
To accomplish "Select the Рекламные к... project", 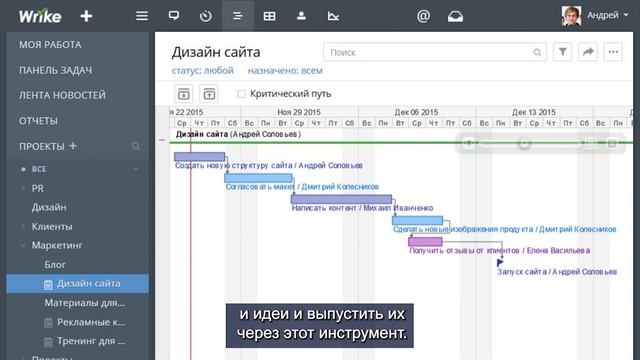I will click(91, 322).
